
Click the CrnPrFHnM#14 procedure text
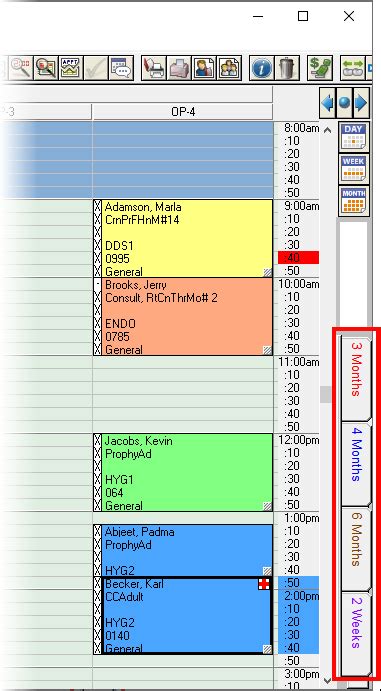pos(142,220)
